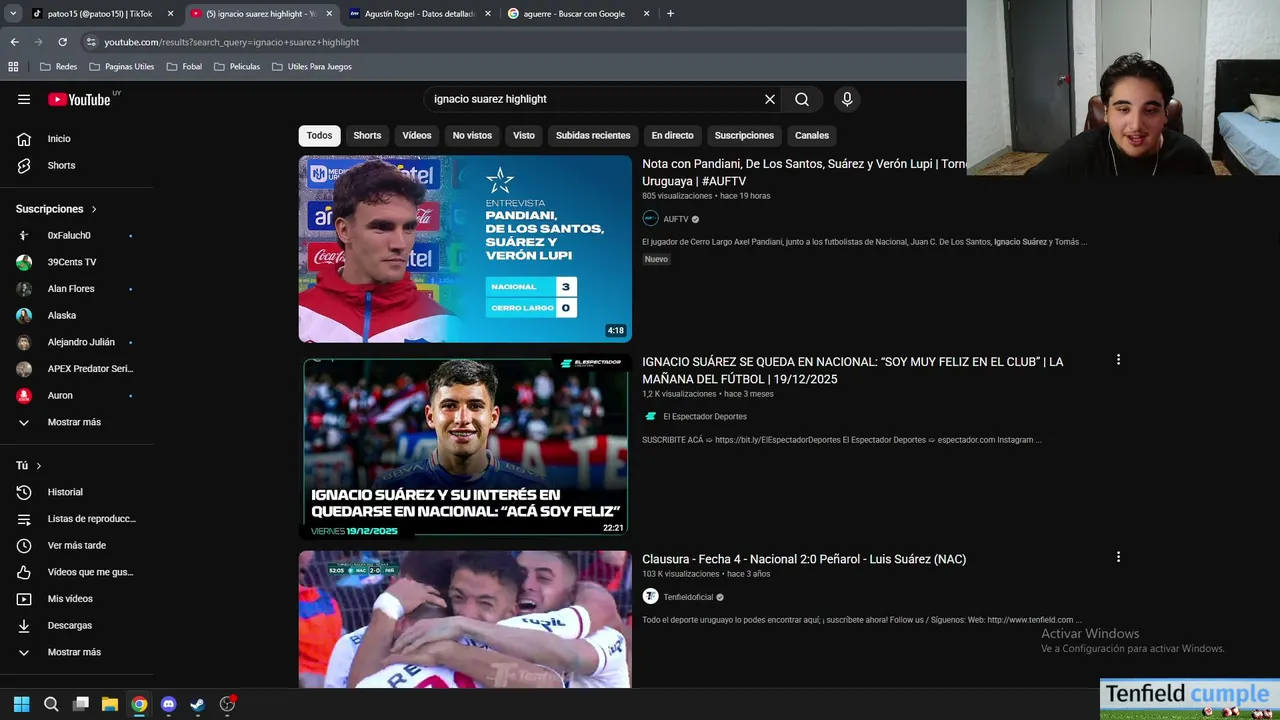The image size is (1280, 720).
Task: Open Steam from the taskbar
Action: (x=198, y=704)
